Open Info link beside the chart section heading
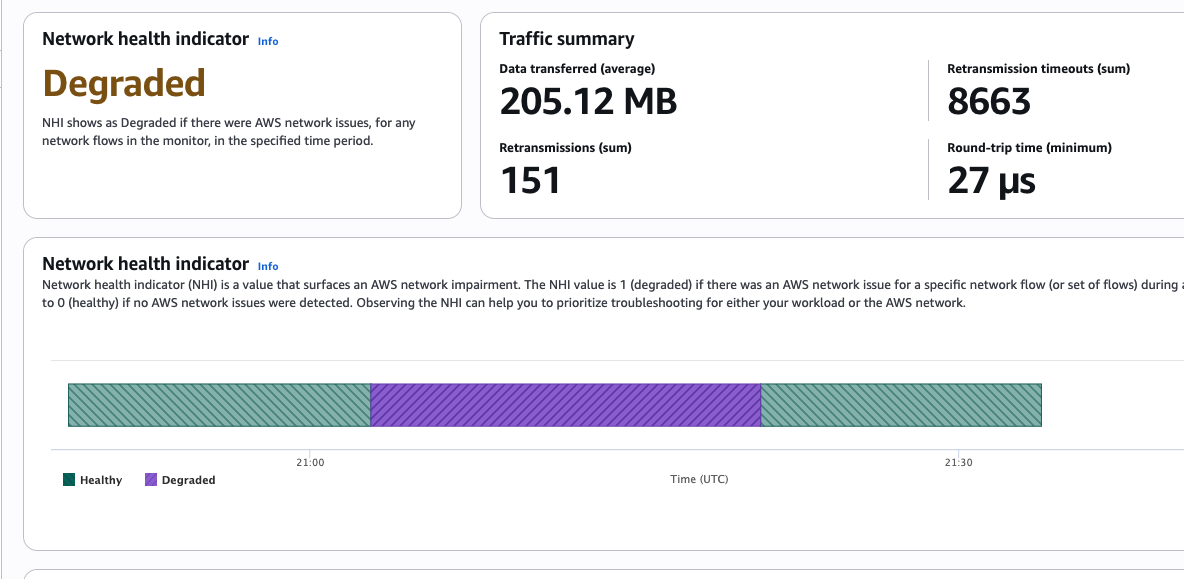This screenshot has height=579, width=1184. tap(268, 266)
